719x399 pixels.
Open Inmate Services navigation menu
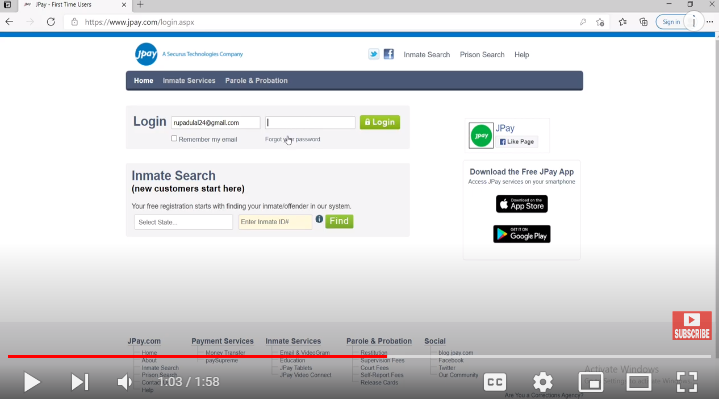[189, 81]
